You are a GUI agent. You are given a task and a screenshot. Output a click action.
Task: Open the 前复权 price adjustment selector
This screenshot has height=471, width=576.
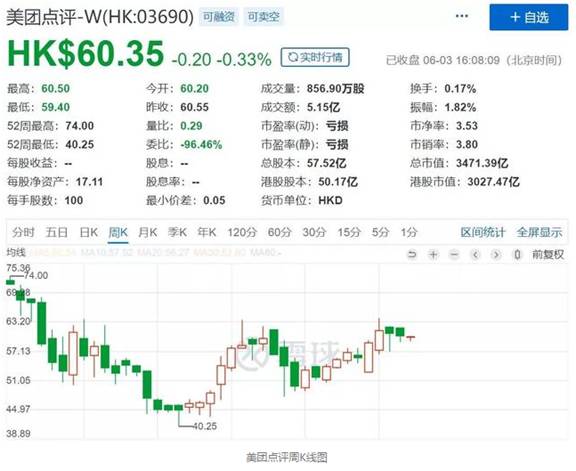coord(548,254)
